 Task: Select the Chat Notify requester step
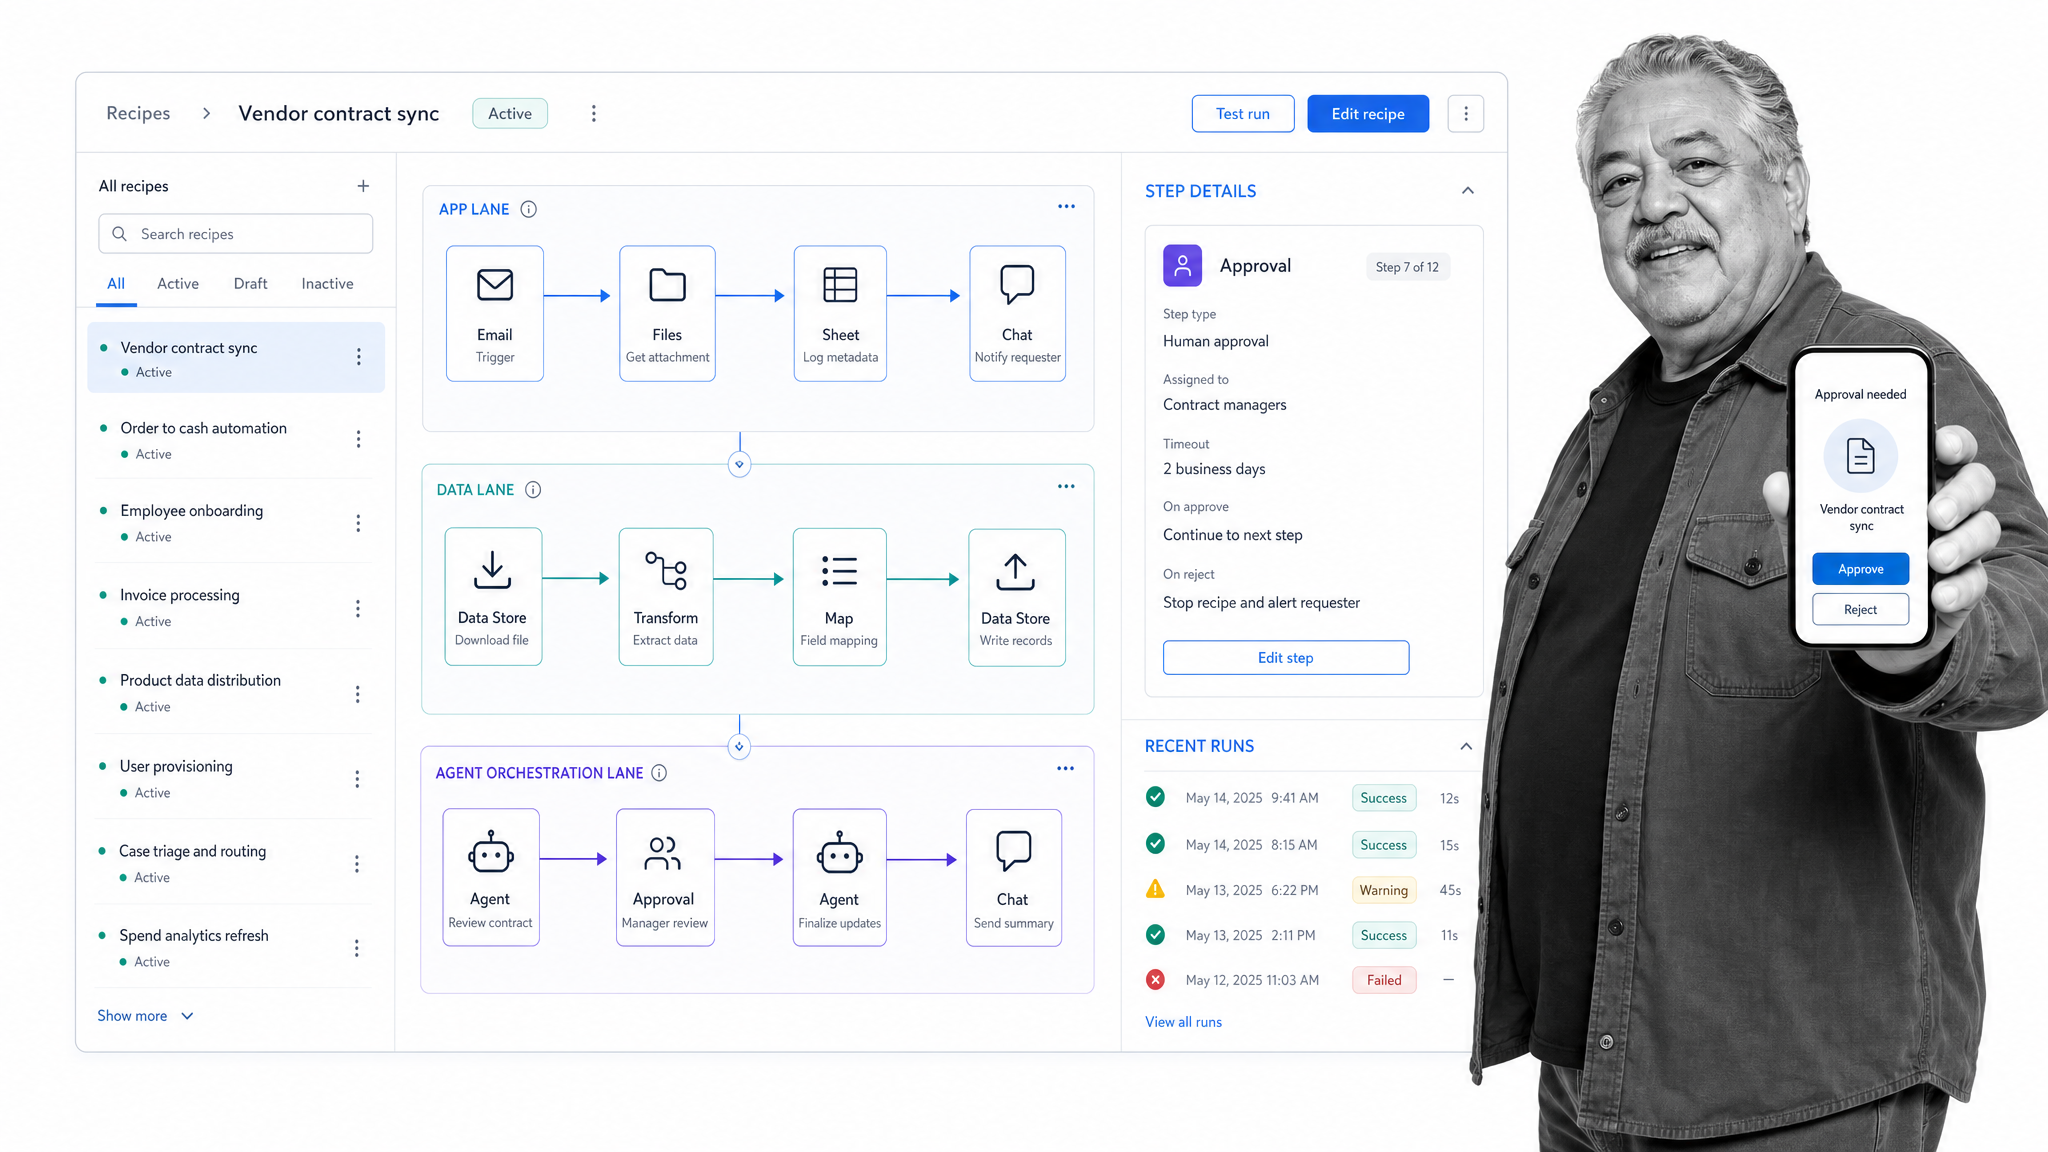point(1017,313)
